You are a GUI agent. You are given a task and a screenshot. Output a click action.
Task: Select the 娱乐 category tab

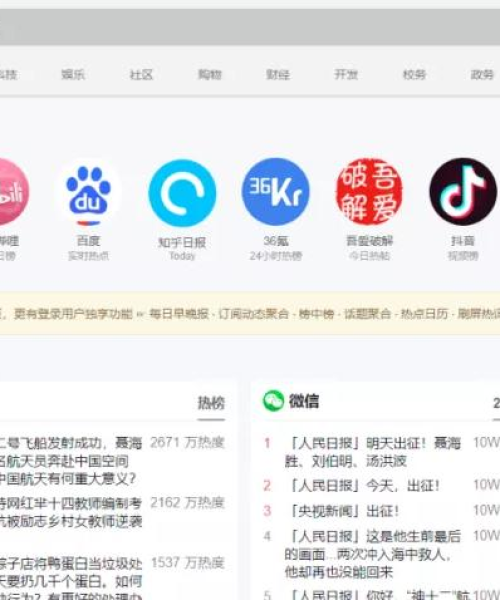coord(73,74)
